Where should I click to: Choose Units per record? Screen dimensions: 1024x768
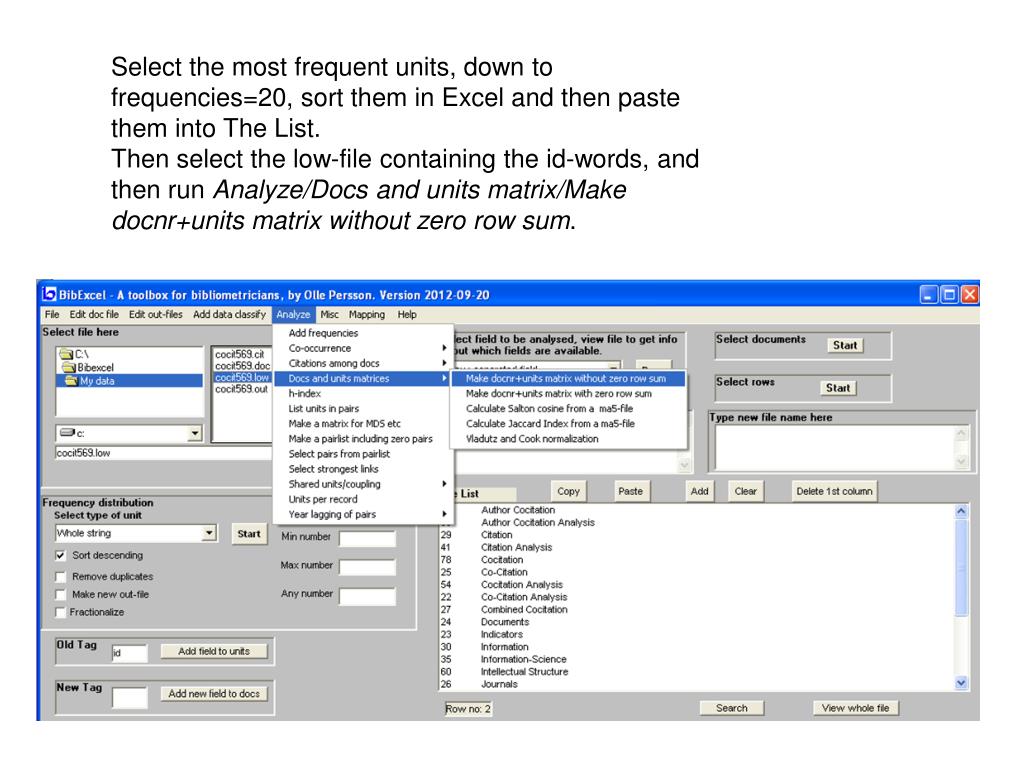362,499
